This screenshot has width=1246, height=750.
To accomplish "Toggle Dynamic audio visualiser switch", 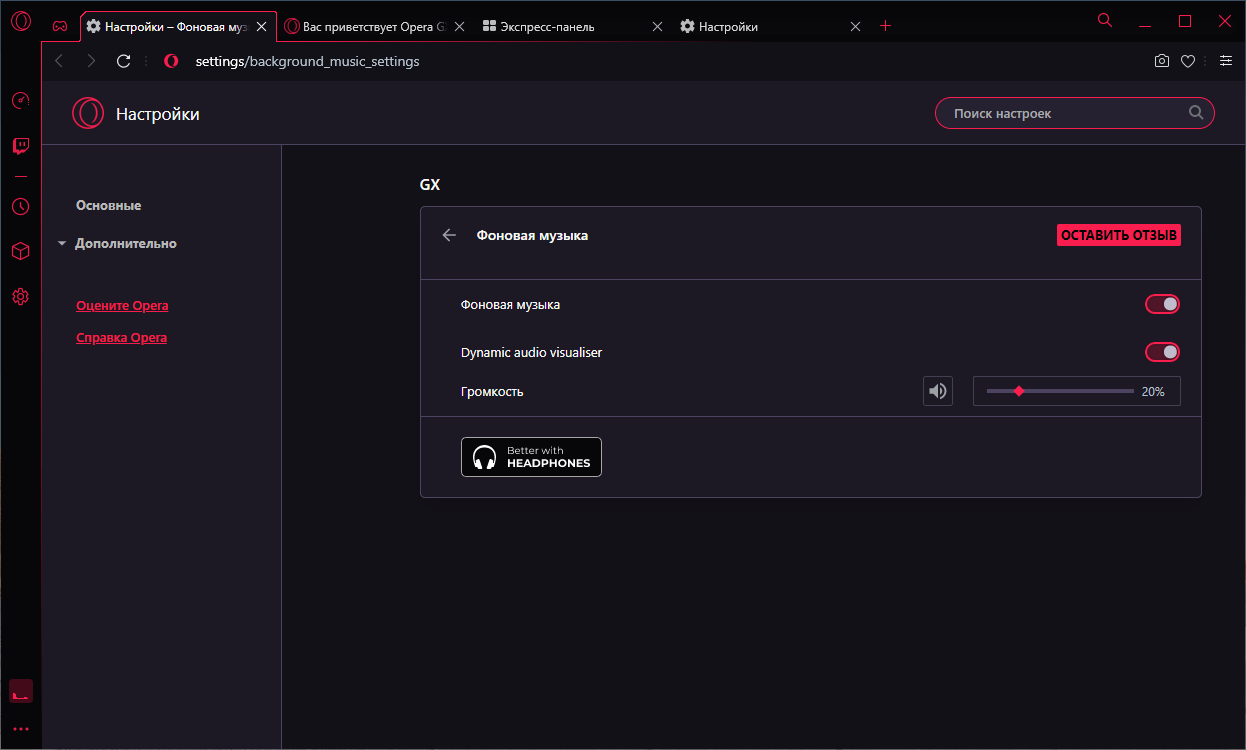I will 1162,352.
